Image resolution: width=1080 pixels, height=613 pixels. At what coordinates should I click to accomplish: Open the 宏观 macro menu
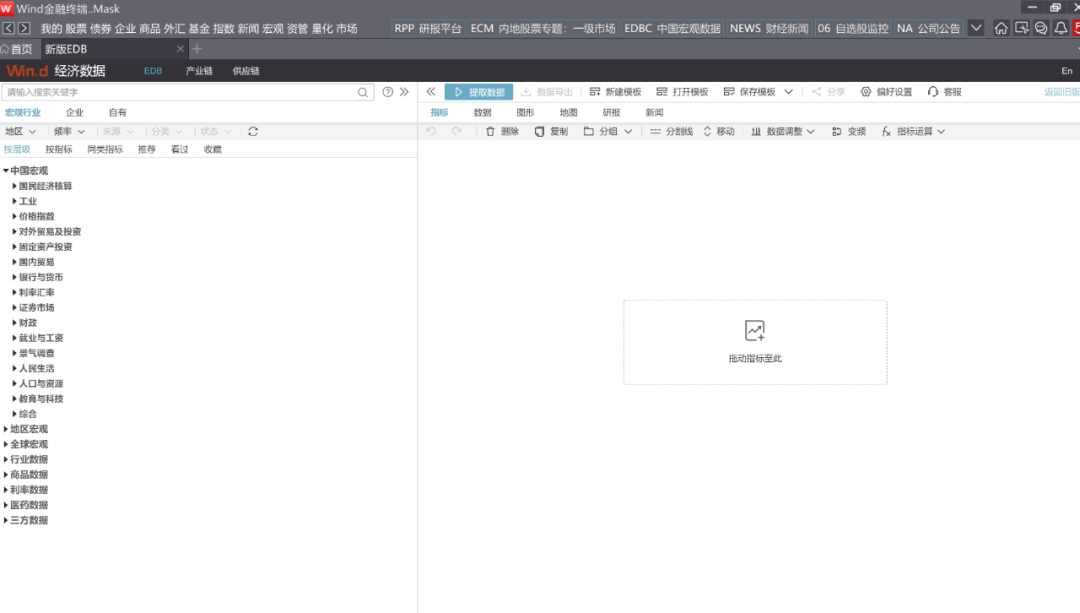point(273,28)
